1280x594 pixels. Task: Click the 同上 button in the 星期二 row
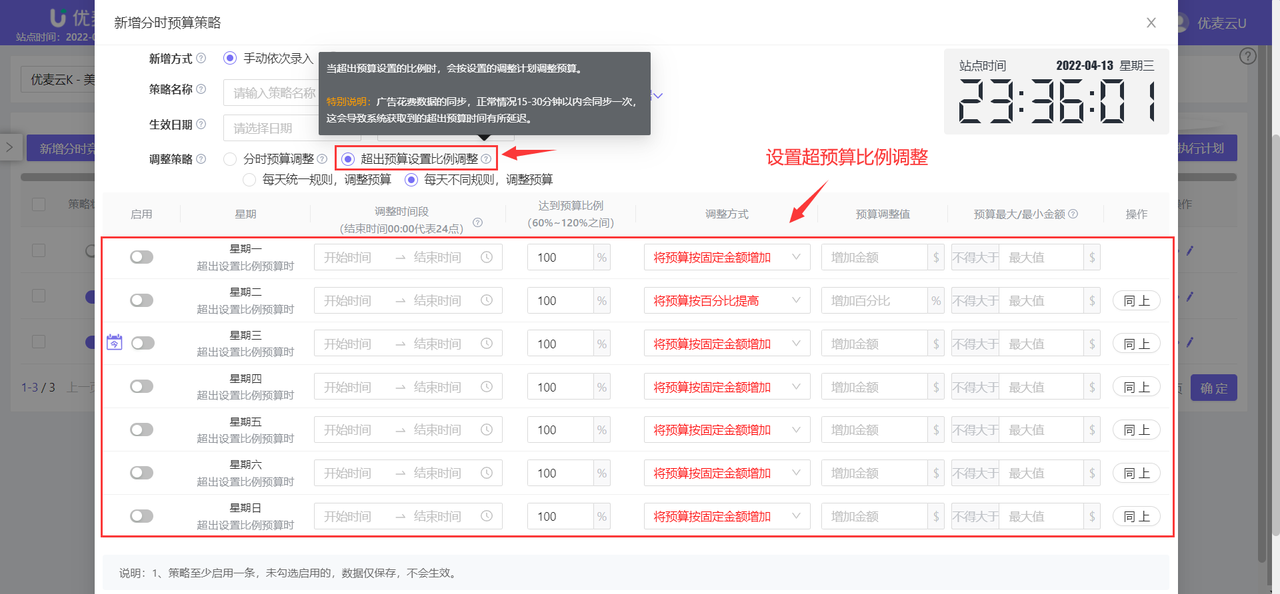pos(1136,300)
